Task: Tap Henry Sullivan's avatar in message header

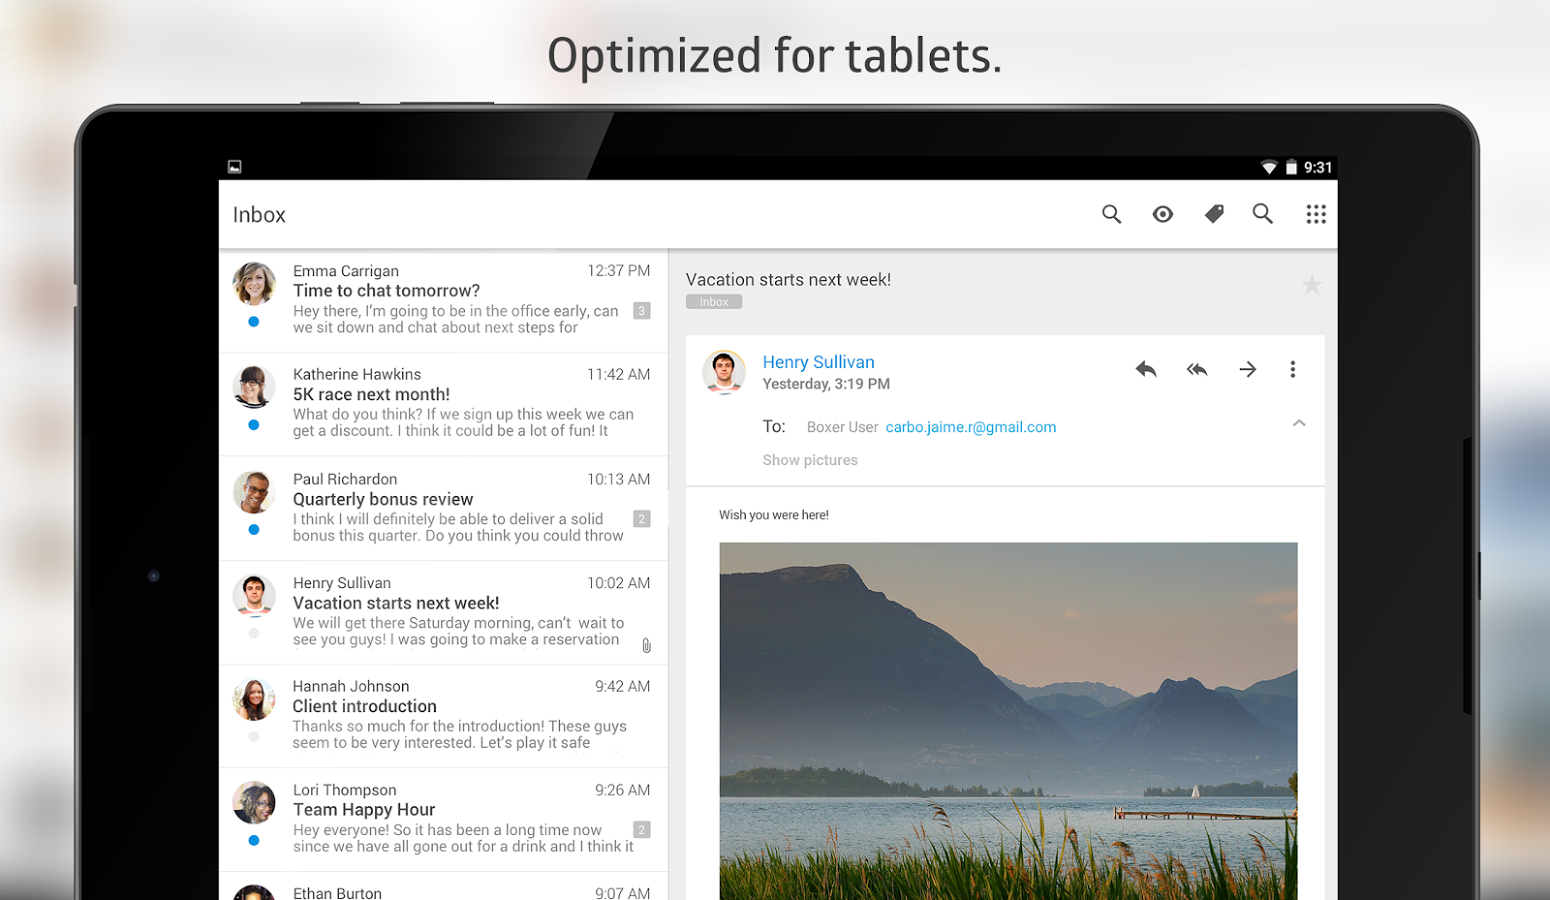Action: click(724, 372)
